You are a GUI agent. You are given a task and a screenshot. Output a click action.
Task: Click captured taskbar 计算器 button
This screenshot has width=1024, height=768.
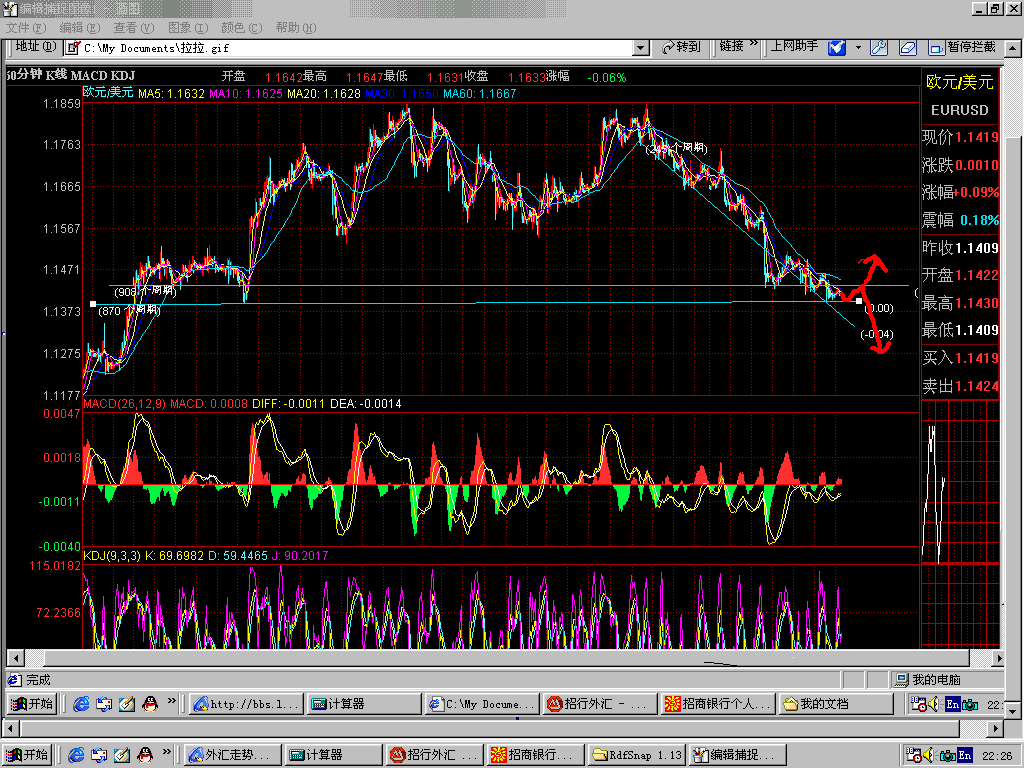364,703
